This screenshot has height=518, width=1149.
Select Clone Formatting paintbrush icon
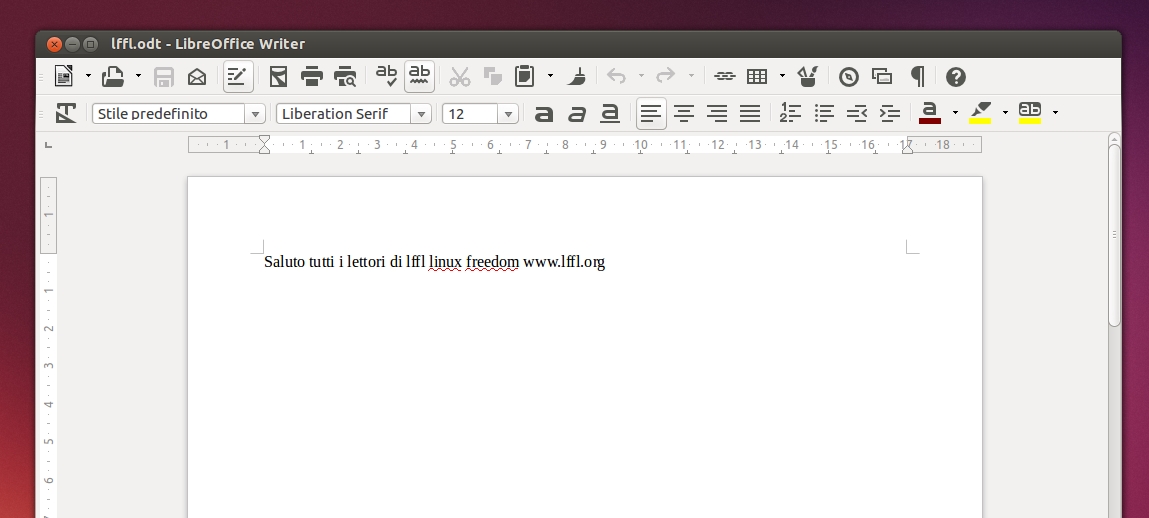[577, 76]
